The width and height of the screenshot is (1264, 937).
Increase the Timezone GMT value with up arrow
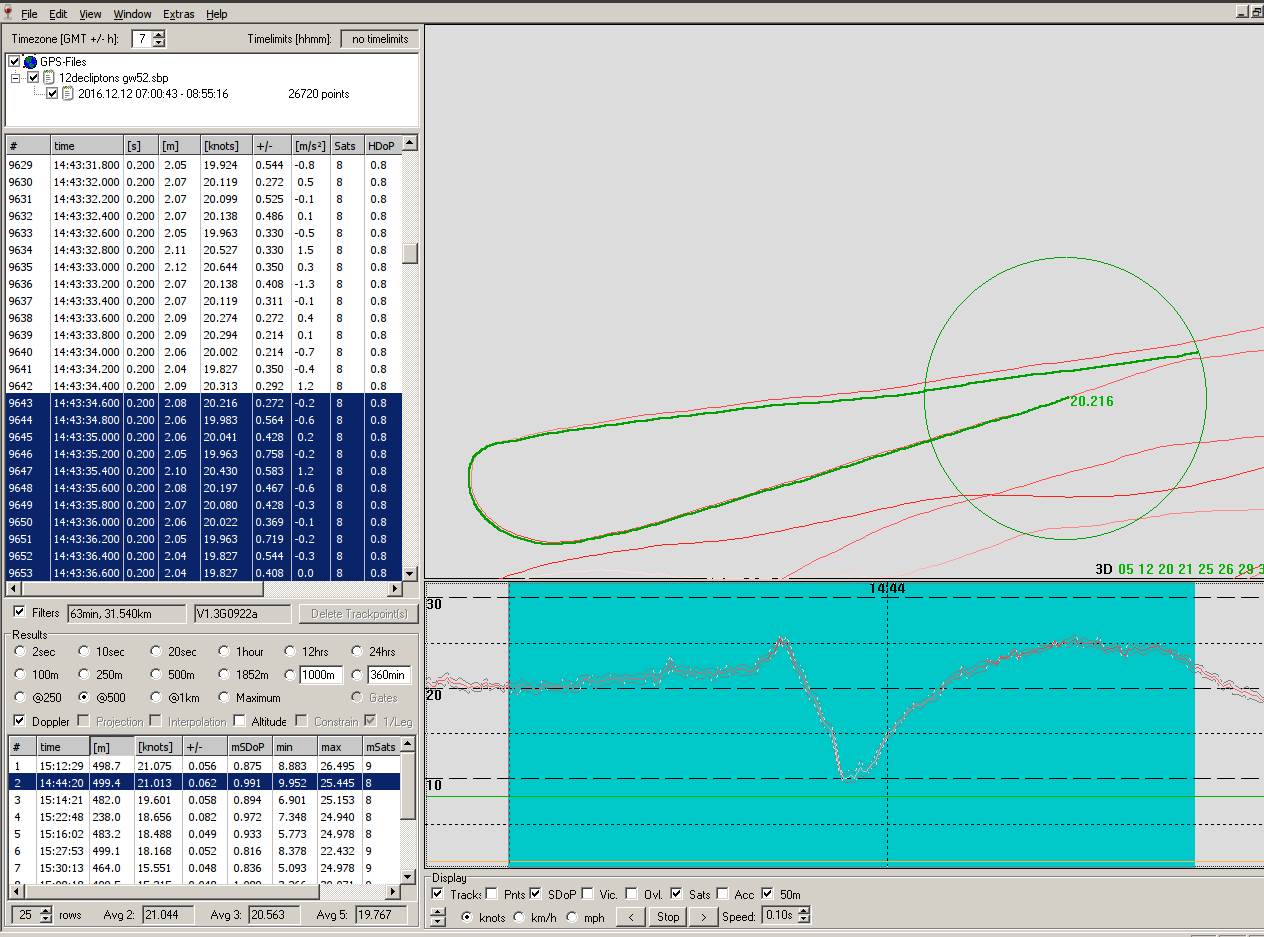[x=159, y=35]
